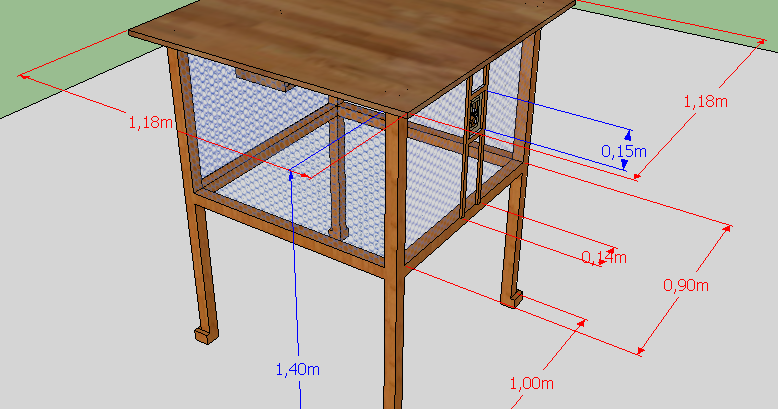Select the front corner leg of the cage

[394, 263]
